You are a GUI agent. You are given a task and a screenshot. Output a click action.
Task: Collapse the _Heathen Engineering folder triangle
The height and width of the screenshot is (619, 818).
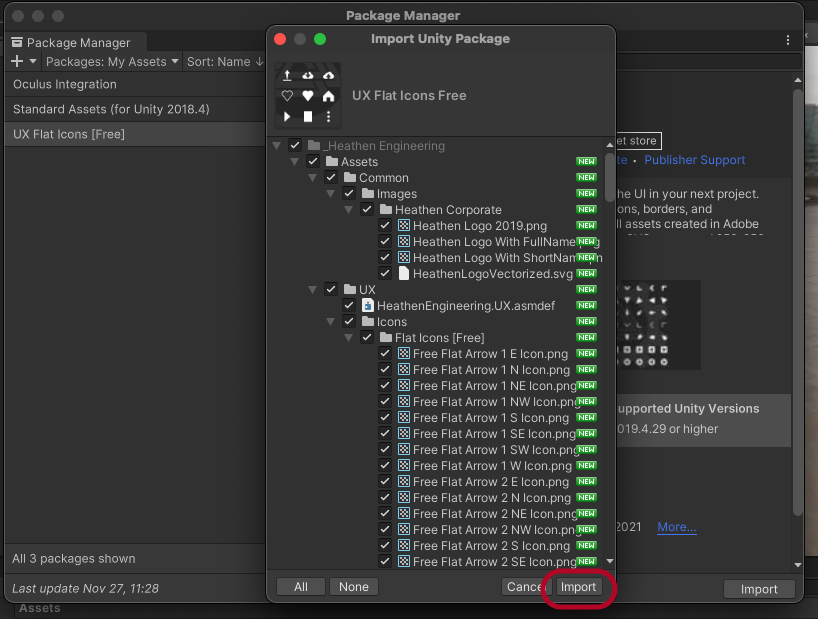point(276,146)
